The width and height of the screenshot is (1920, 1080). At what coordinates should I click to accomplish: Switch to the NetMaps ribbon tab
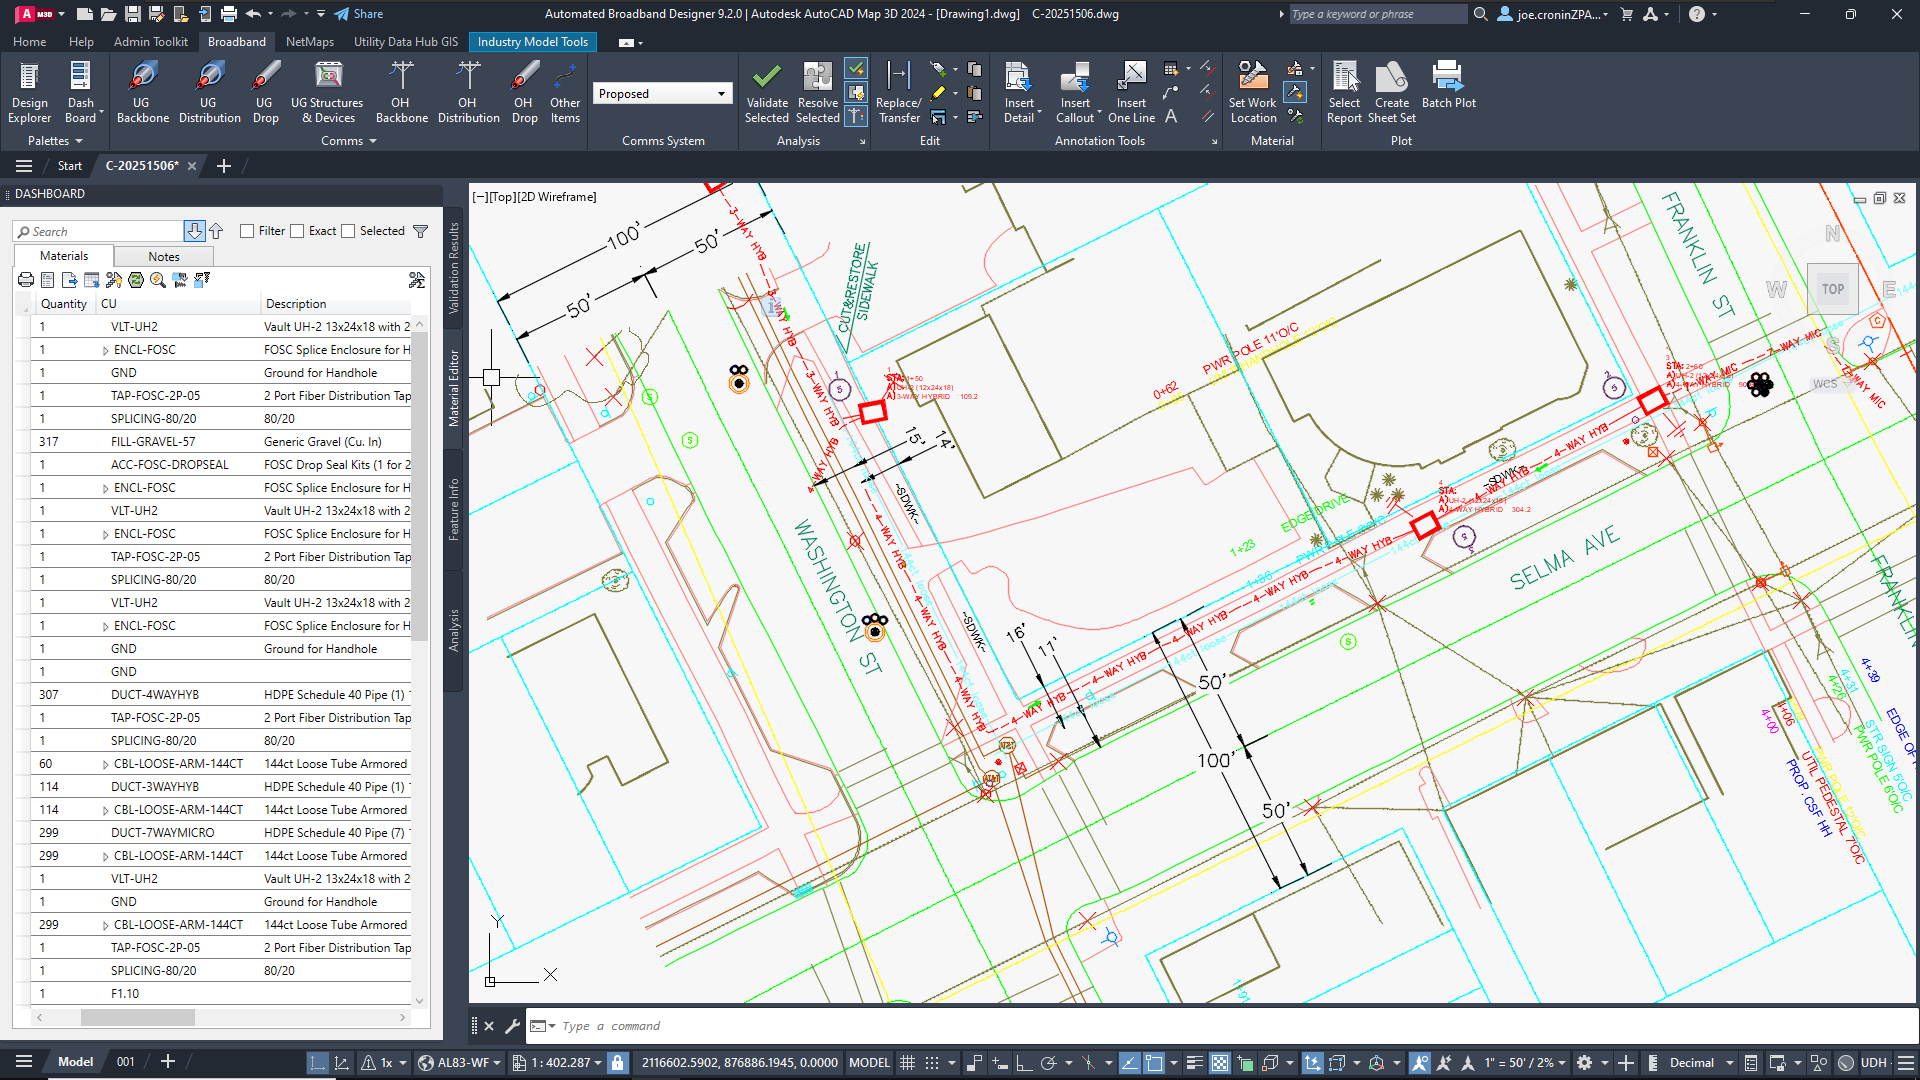[x=309, y=42]
